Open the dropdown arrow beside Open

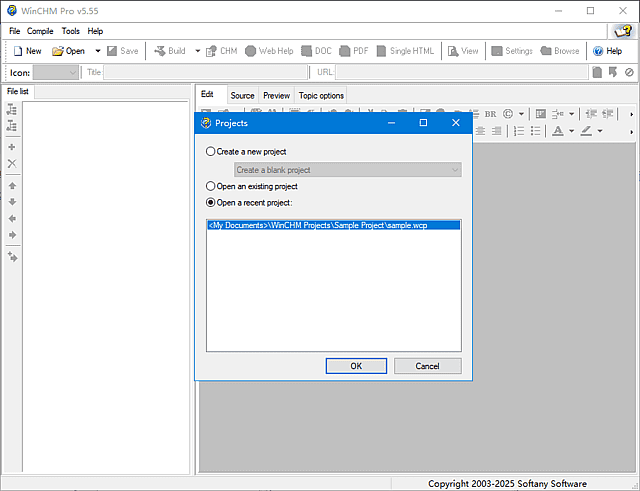pyautogui.click(x=98, y=51)
